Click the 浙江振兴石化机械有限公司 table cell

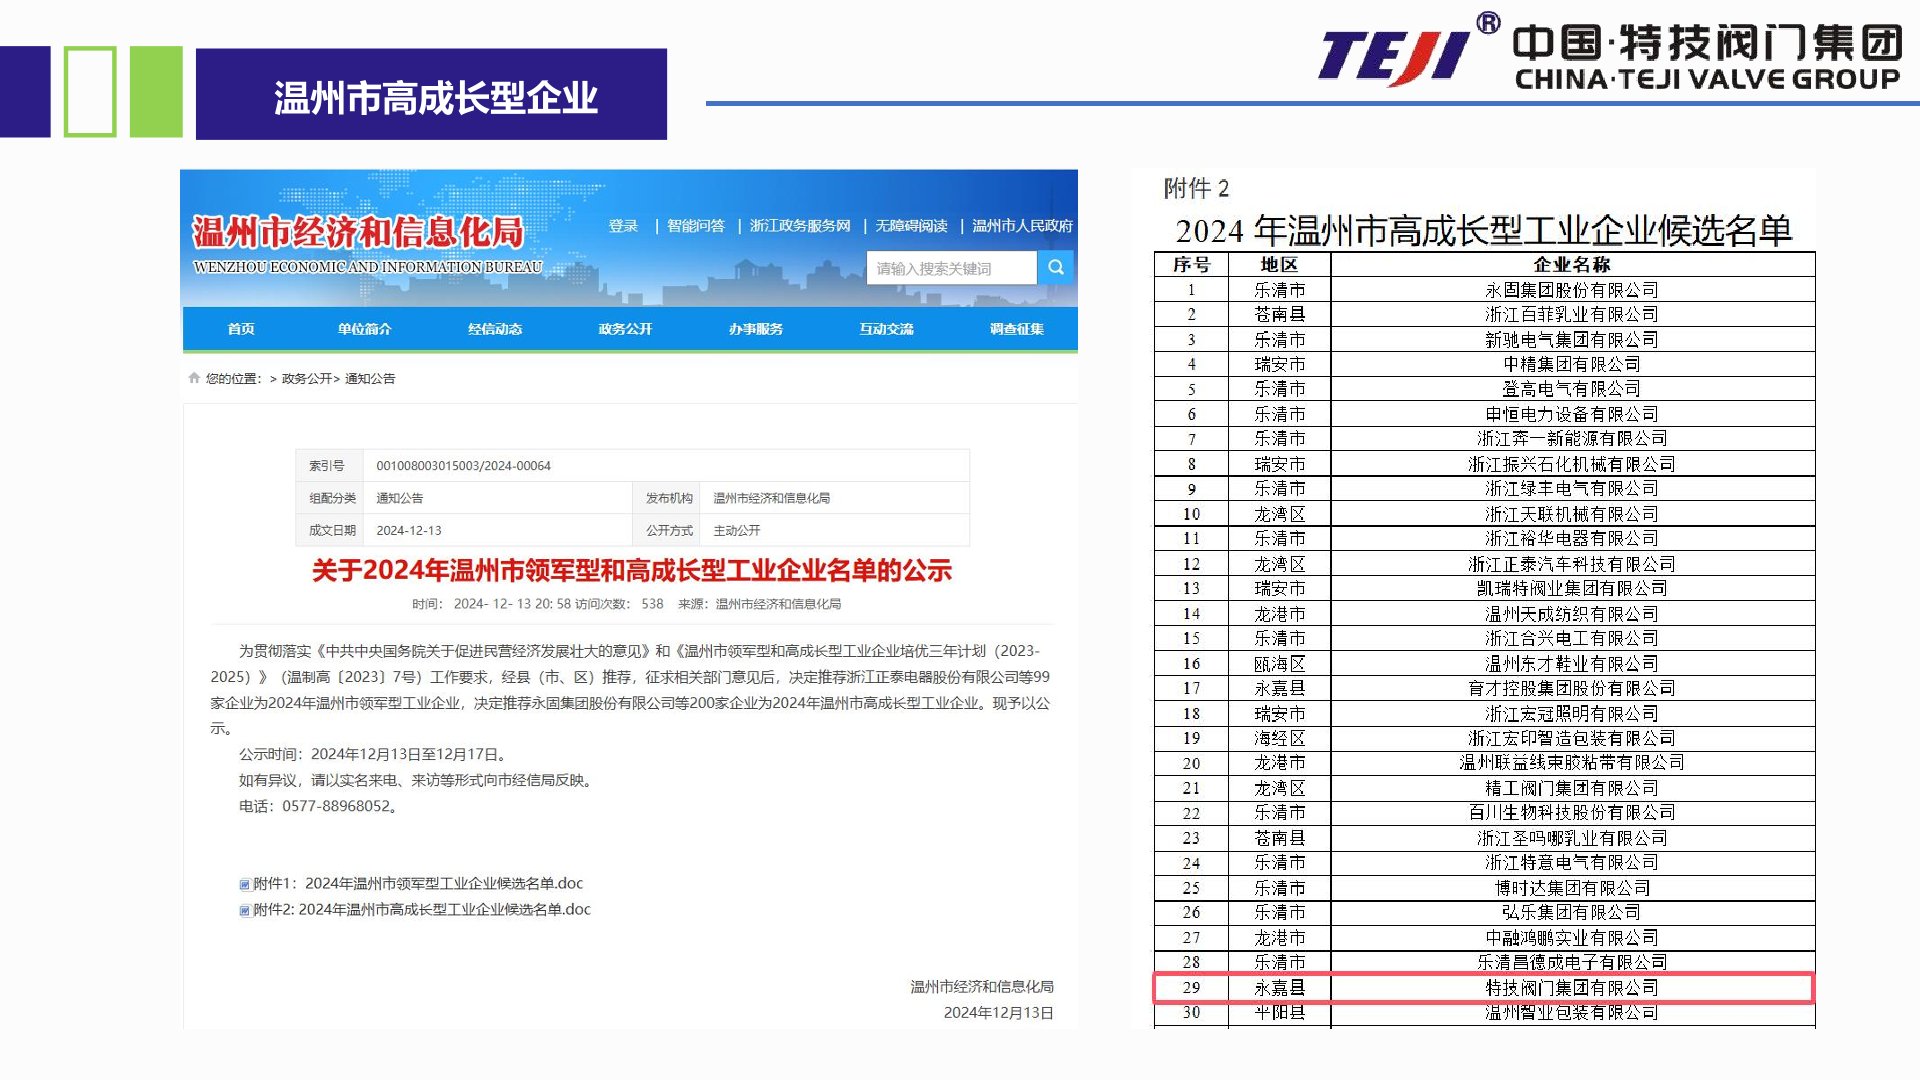click(1572, 464)
